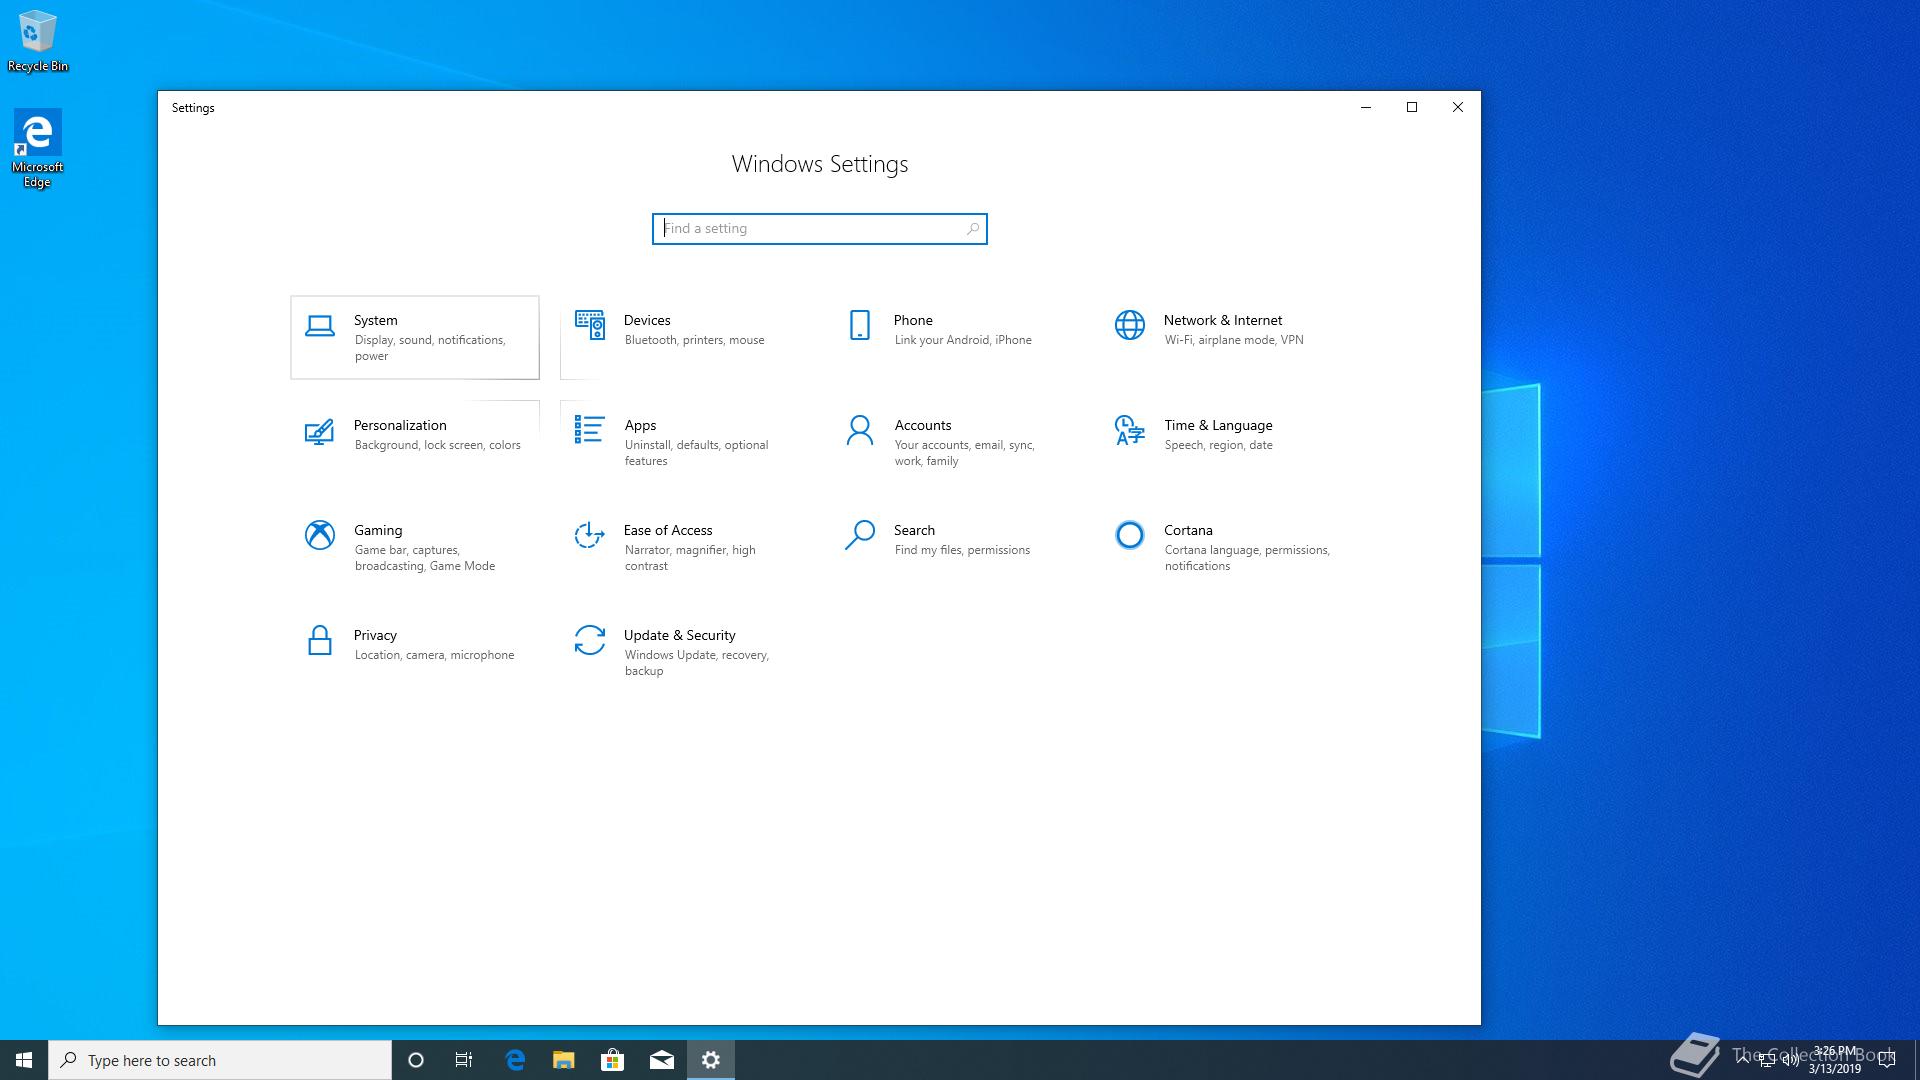Open the Windows Start menu
Image resolution: width=1920 pixels, height=1080 pixels.
pyautogui.click(x=24, y=1060)
